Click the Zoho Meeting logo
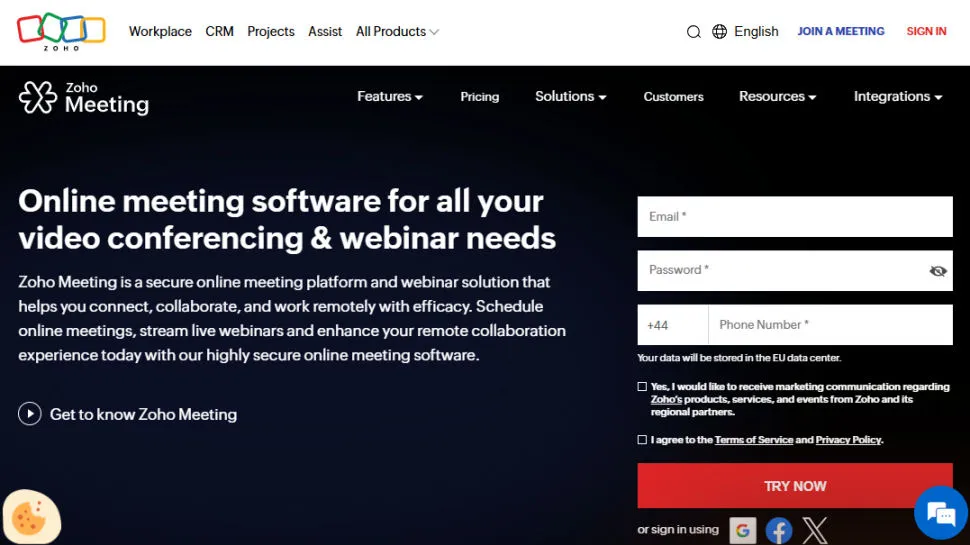Image resolution: width=970 pixels, height=545 pixels. click(84, 98)
